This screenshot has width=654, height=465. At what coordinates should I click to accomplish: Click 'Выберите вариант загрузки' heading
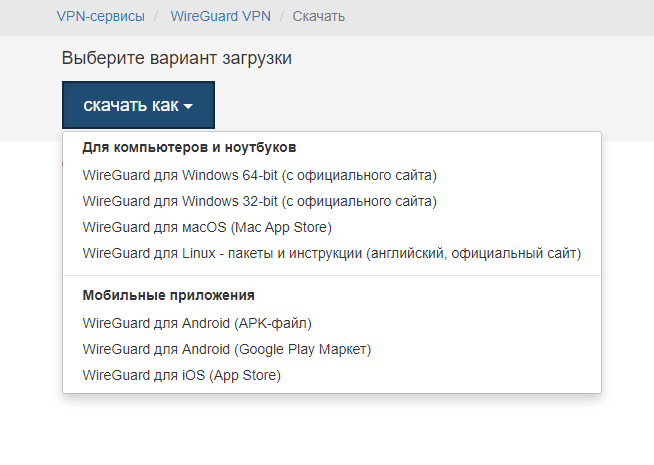(x=176, y=58)
